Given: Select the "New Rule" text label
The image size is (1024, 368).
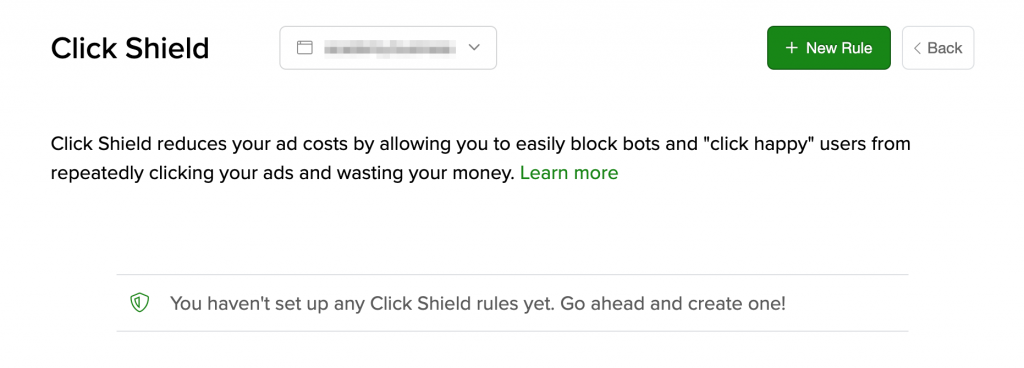Looking at the screenshot, I should point(839,48).
